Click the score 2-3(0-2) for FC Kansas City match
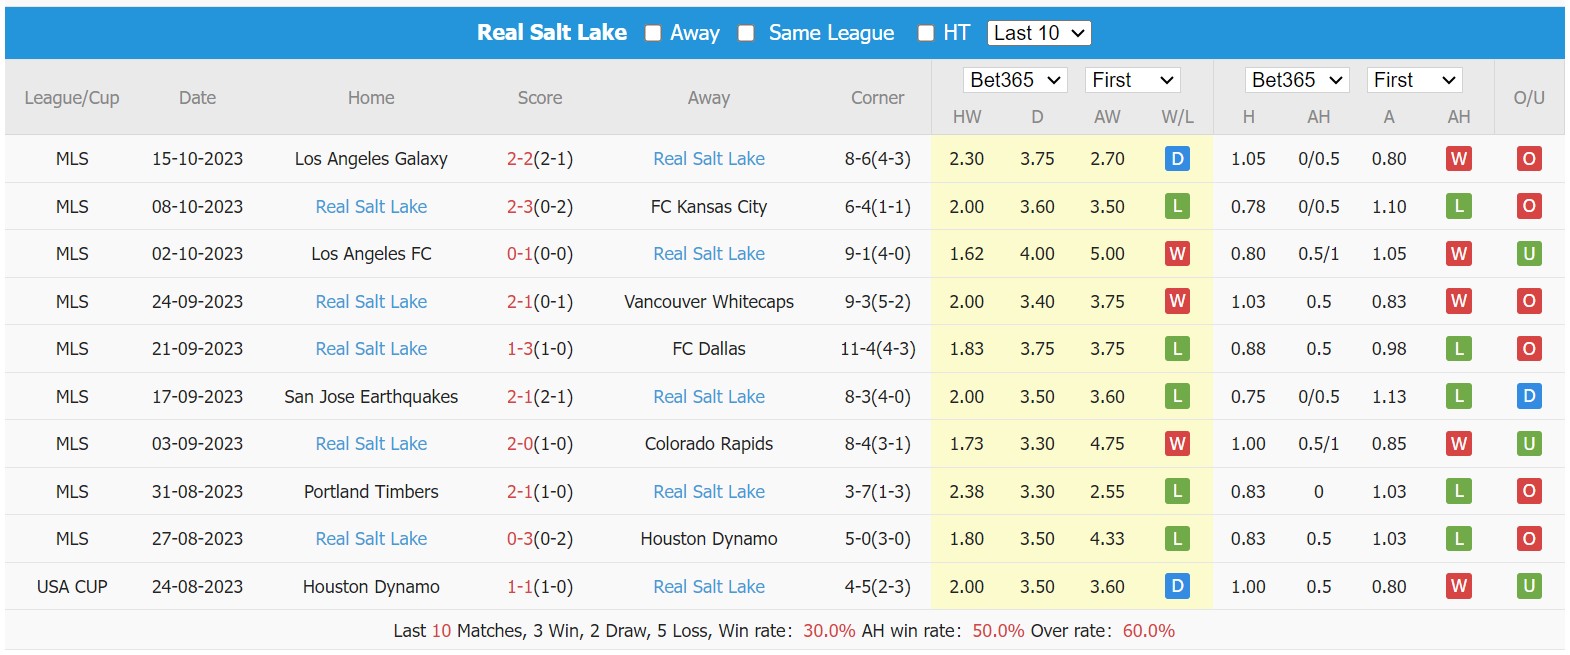The width and height of the screenshot is (1570, 655). pos(540,206)
